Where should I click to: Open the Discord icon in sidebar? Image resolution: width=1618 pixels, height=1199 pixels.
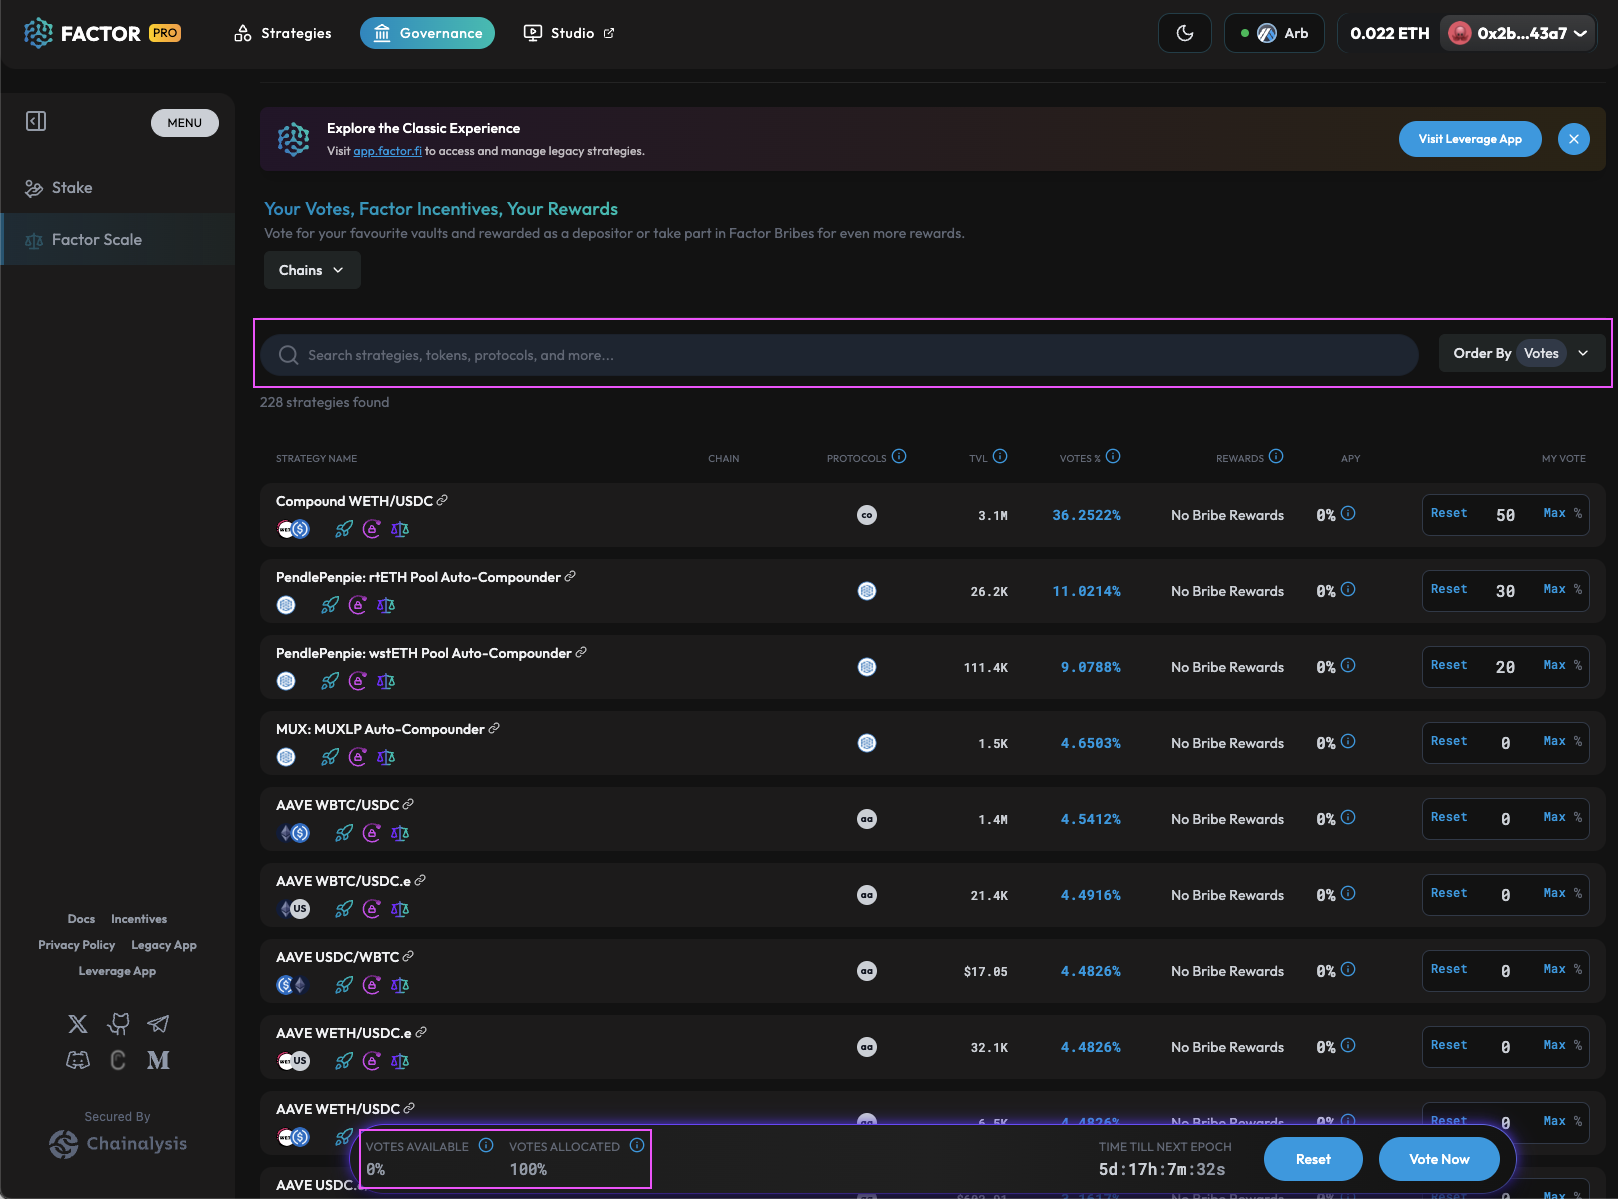(x=78, y=1060)
